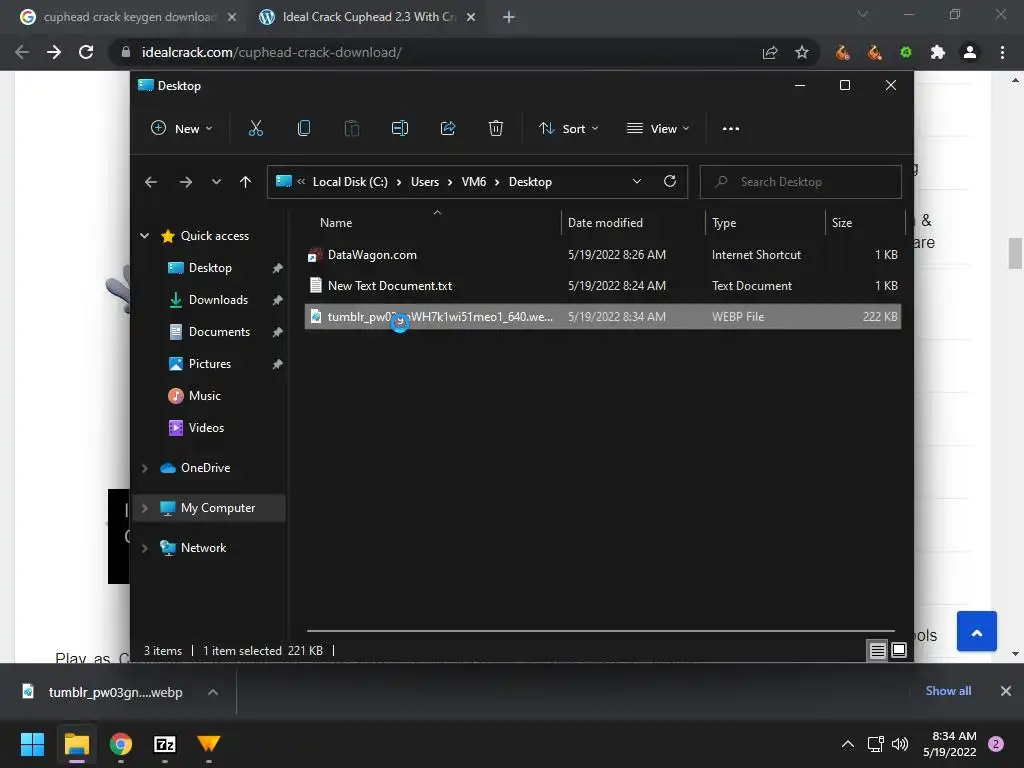Reload the Chrome page

click(x=86, y=52)
